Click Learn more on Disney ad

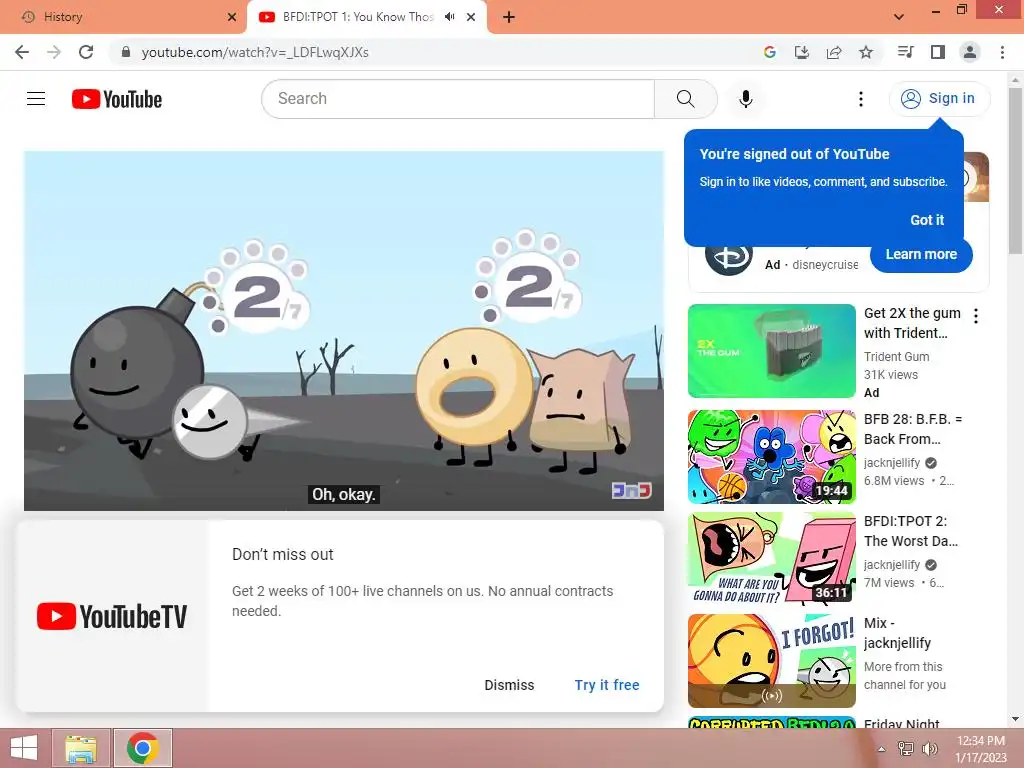coord(921,255)
